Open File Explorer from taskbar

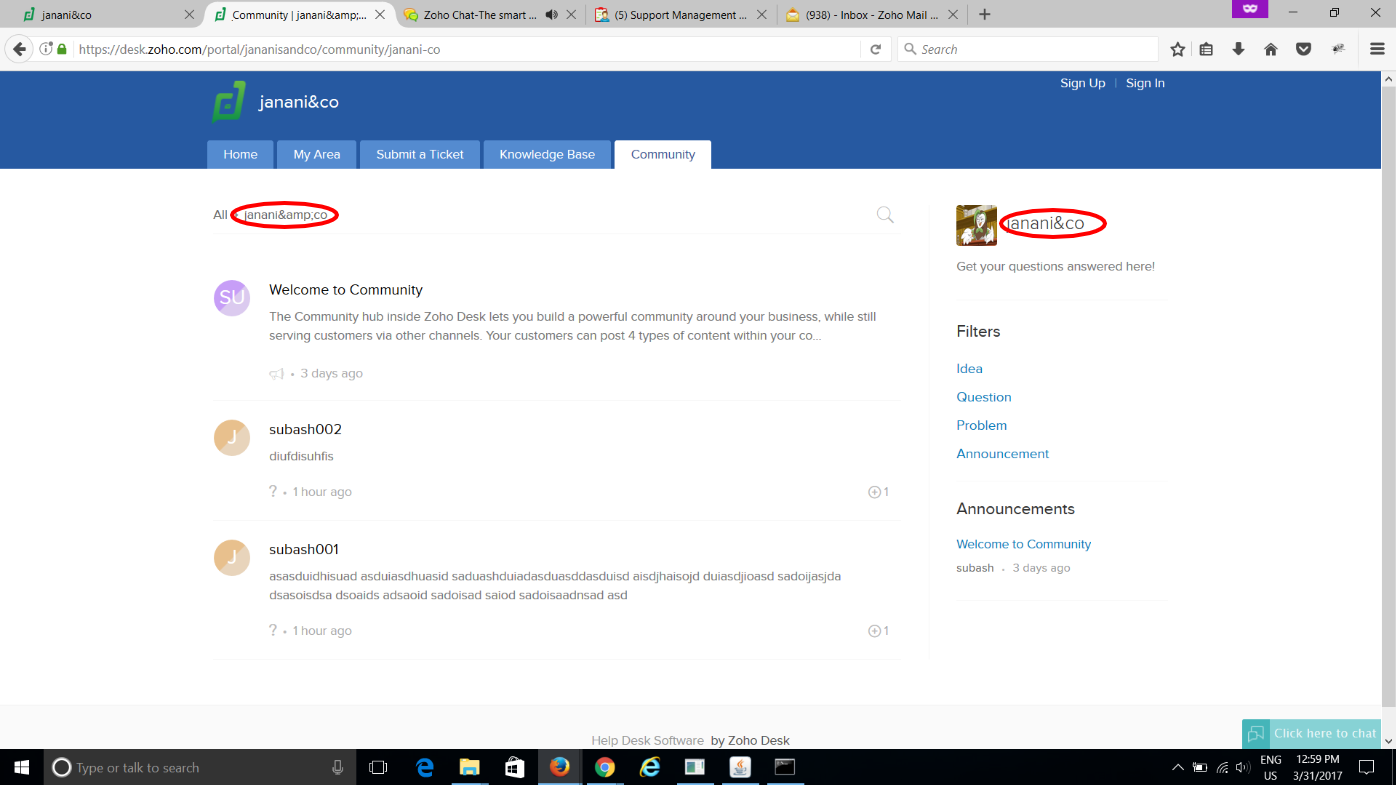click(469, 767)
